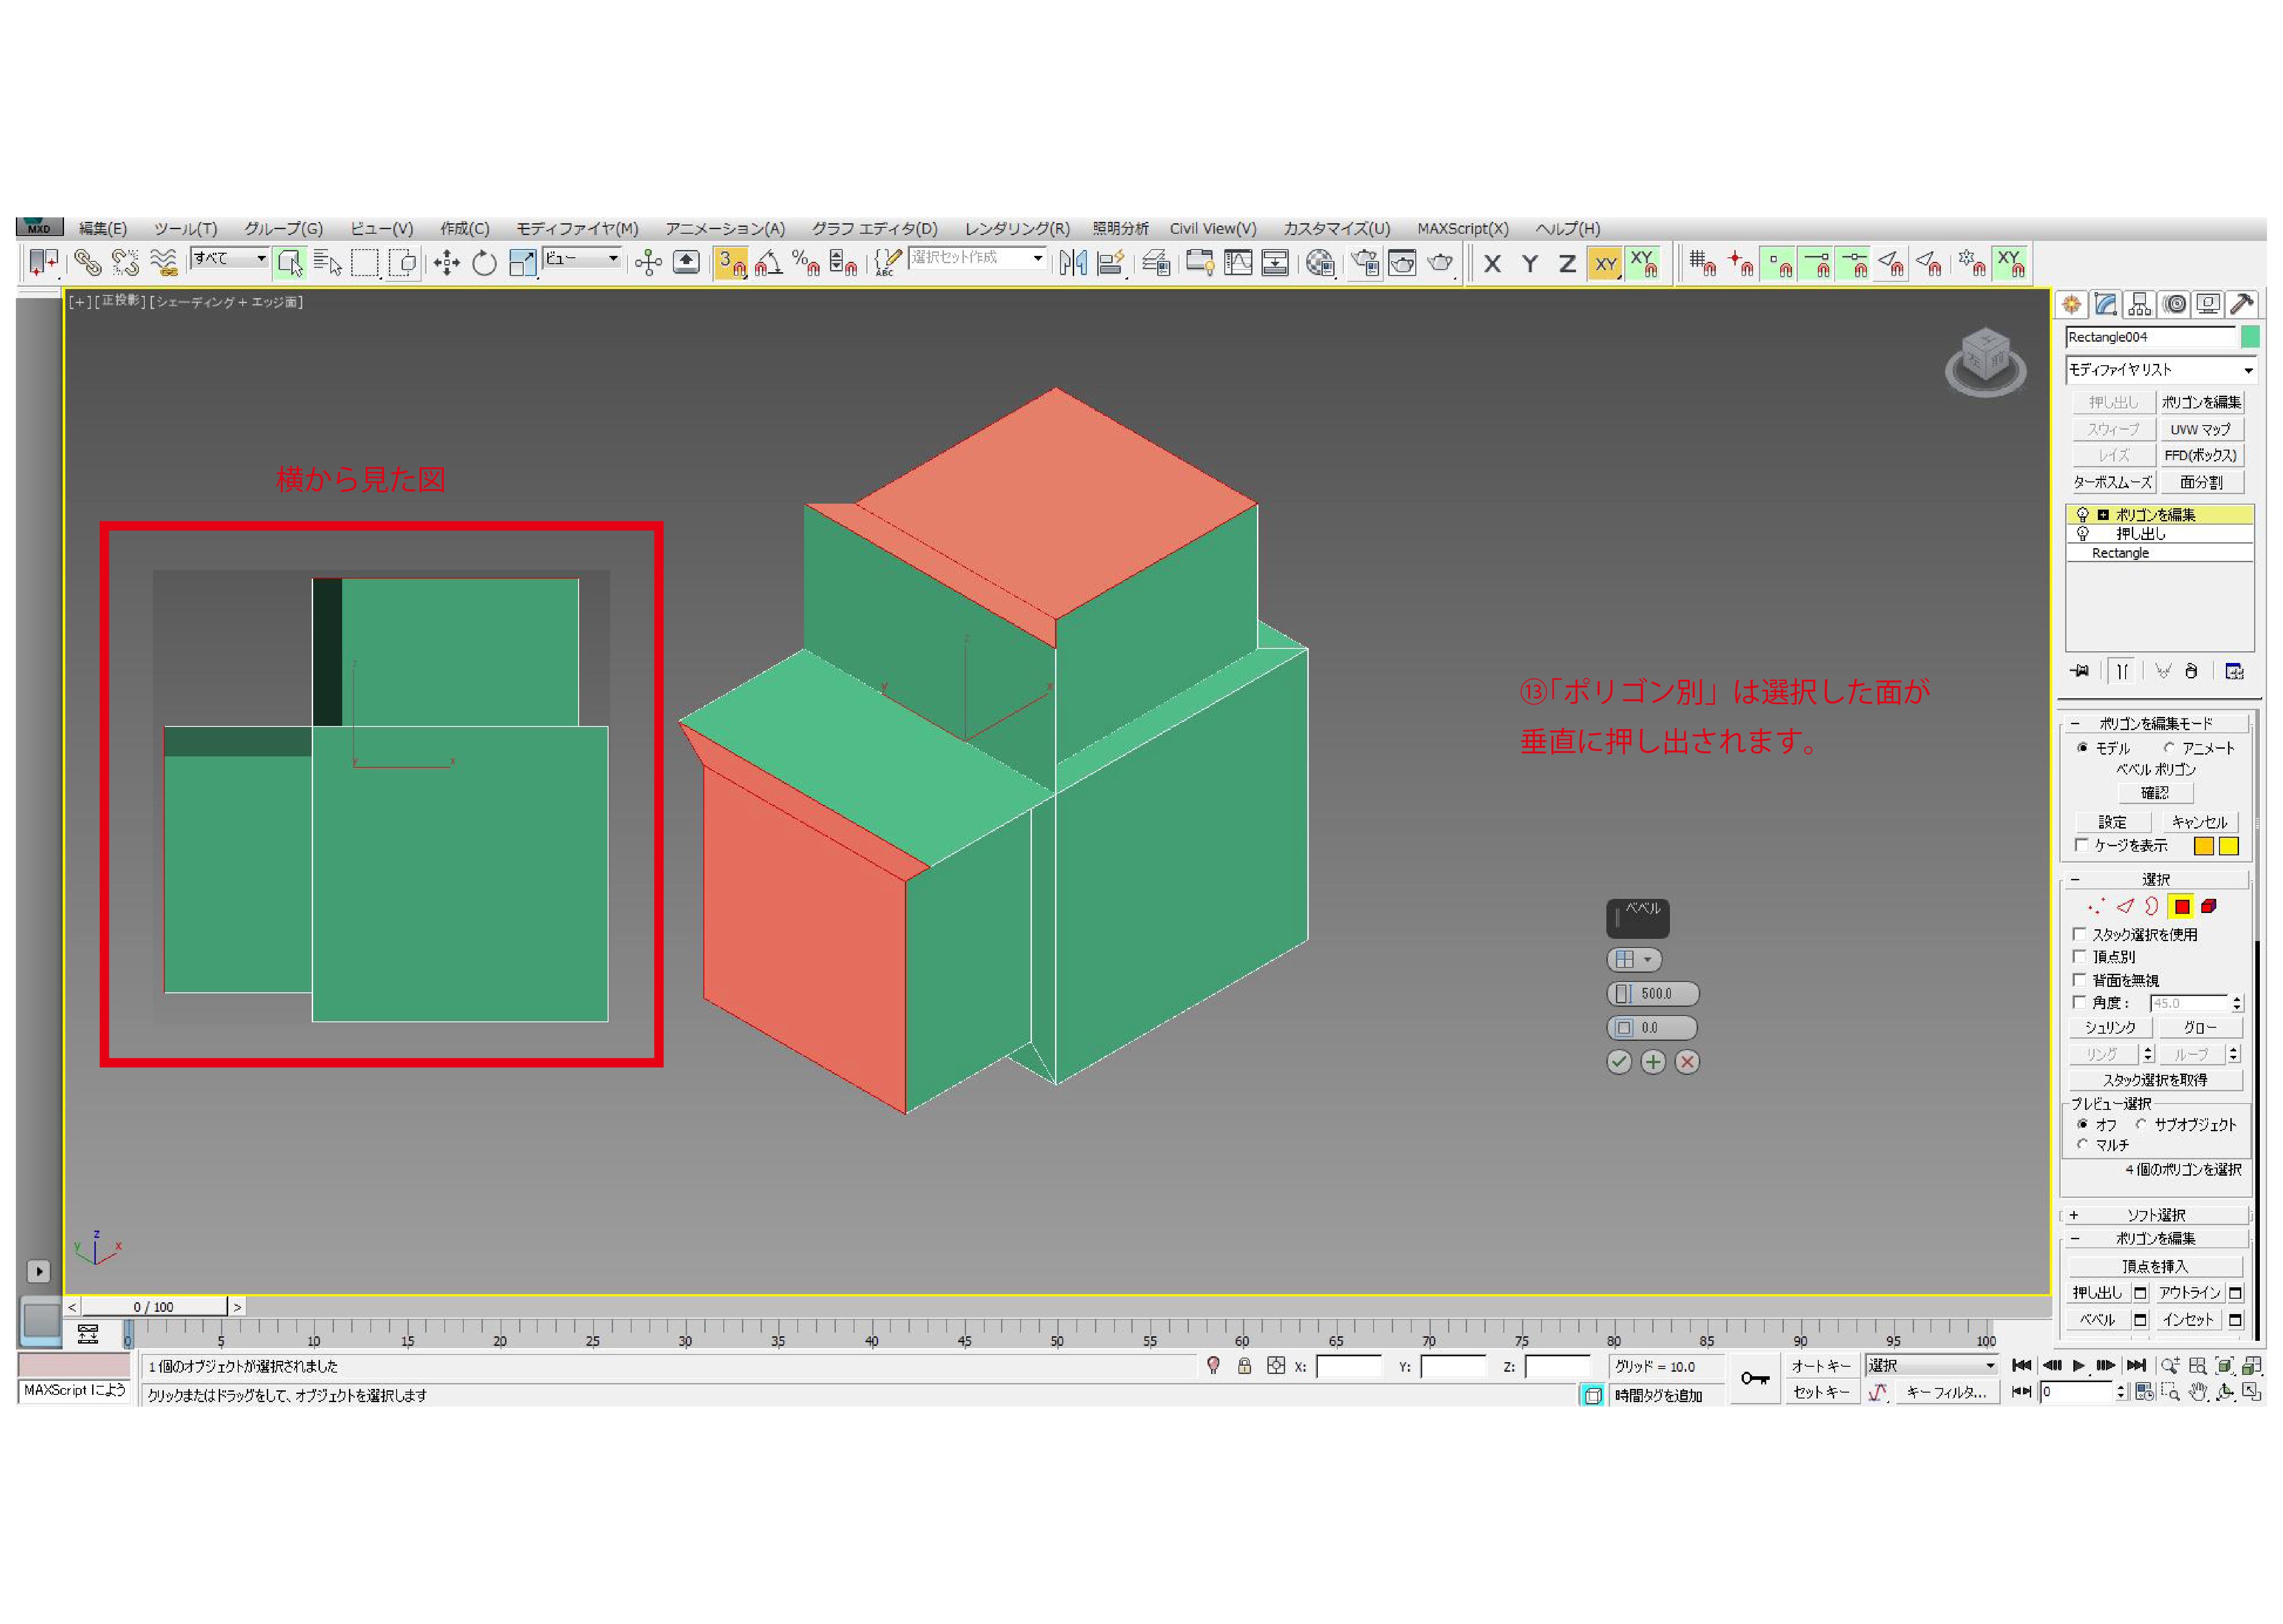Image resolution: width=2283 pixels, height=1624 pixels.
Task: Select the Move tool in toolbar
Action: point(446,263)
